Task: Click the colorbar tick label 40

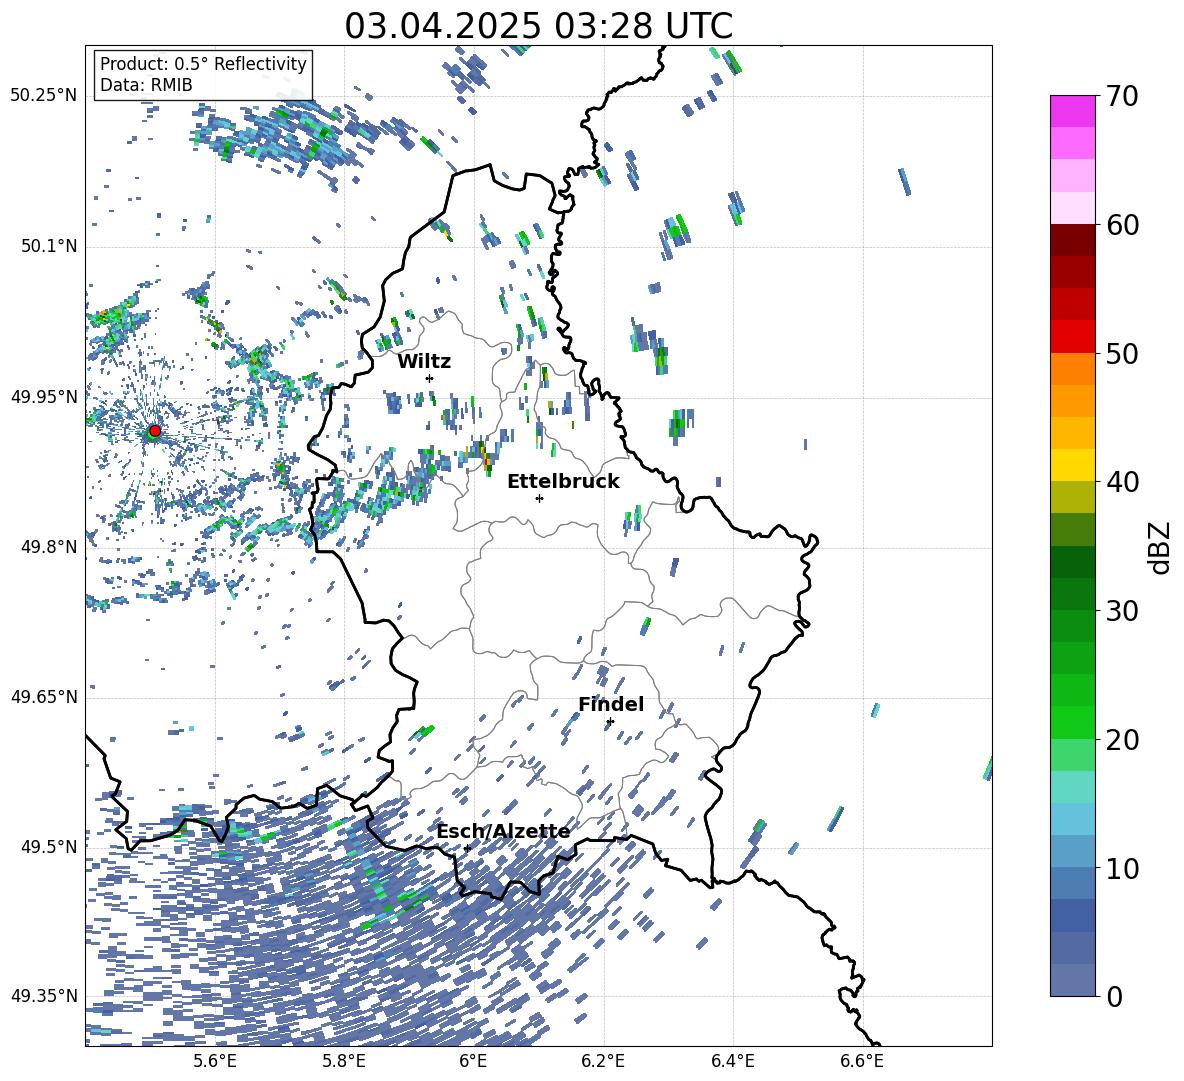Action: click(1121, 482)
